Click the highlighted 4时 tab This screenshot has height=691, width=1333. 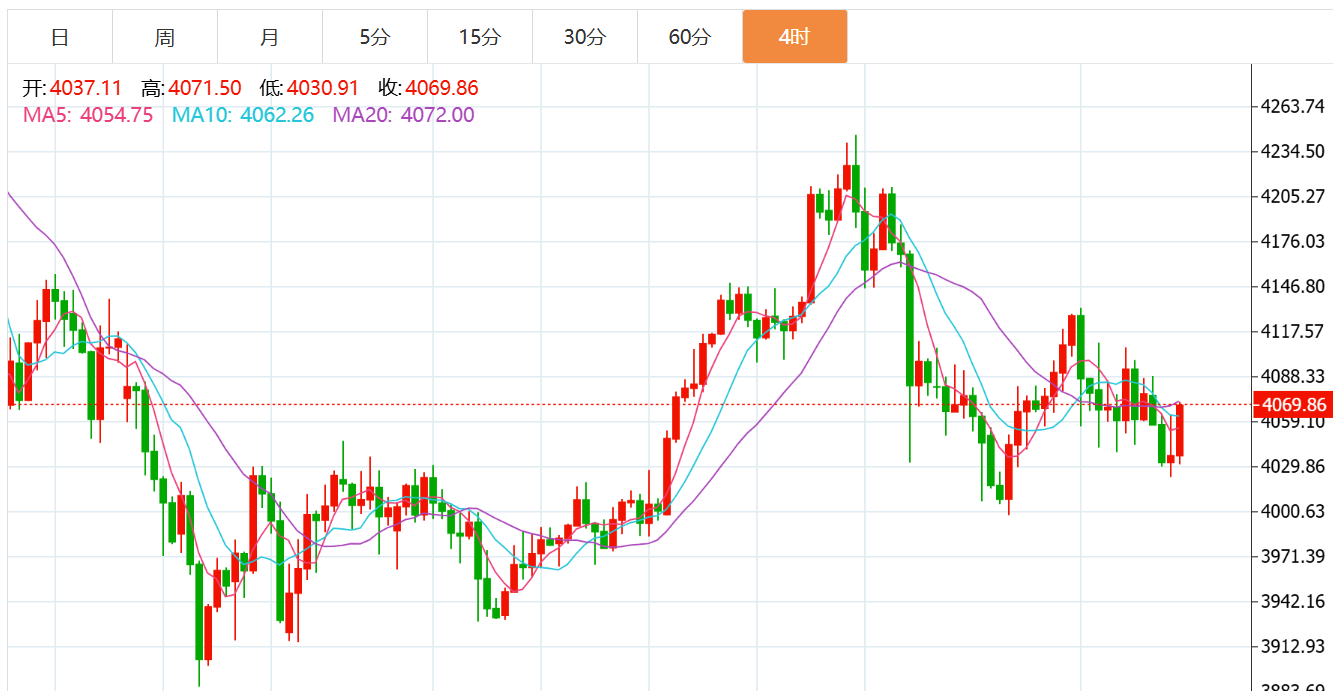coord(795,38)
